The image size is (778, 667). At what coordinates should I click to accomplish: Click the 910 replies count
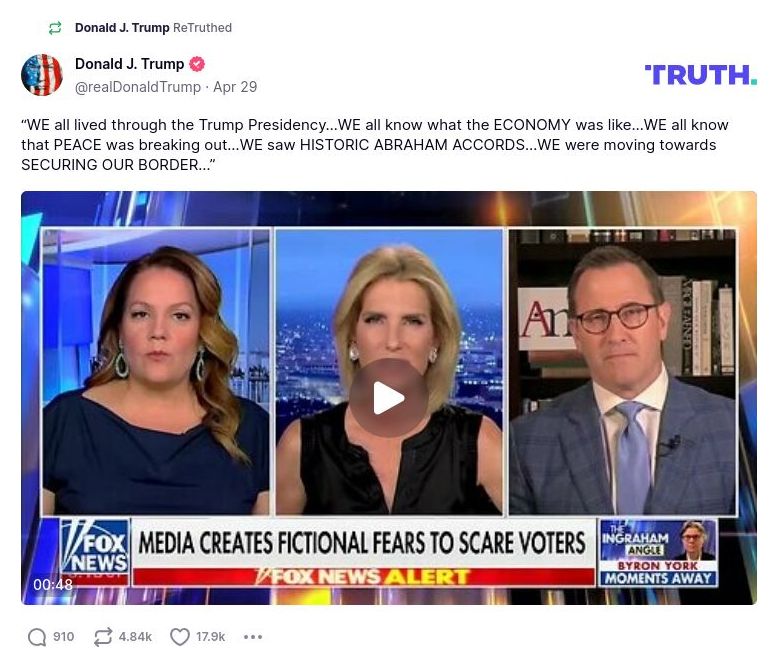coord(64,637)
